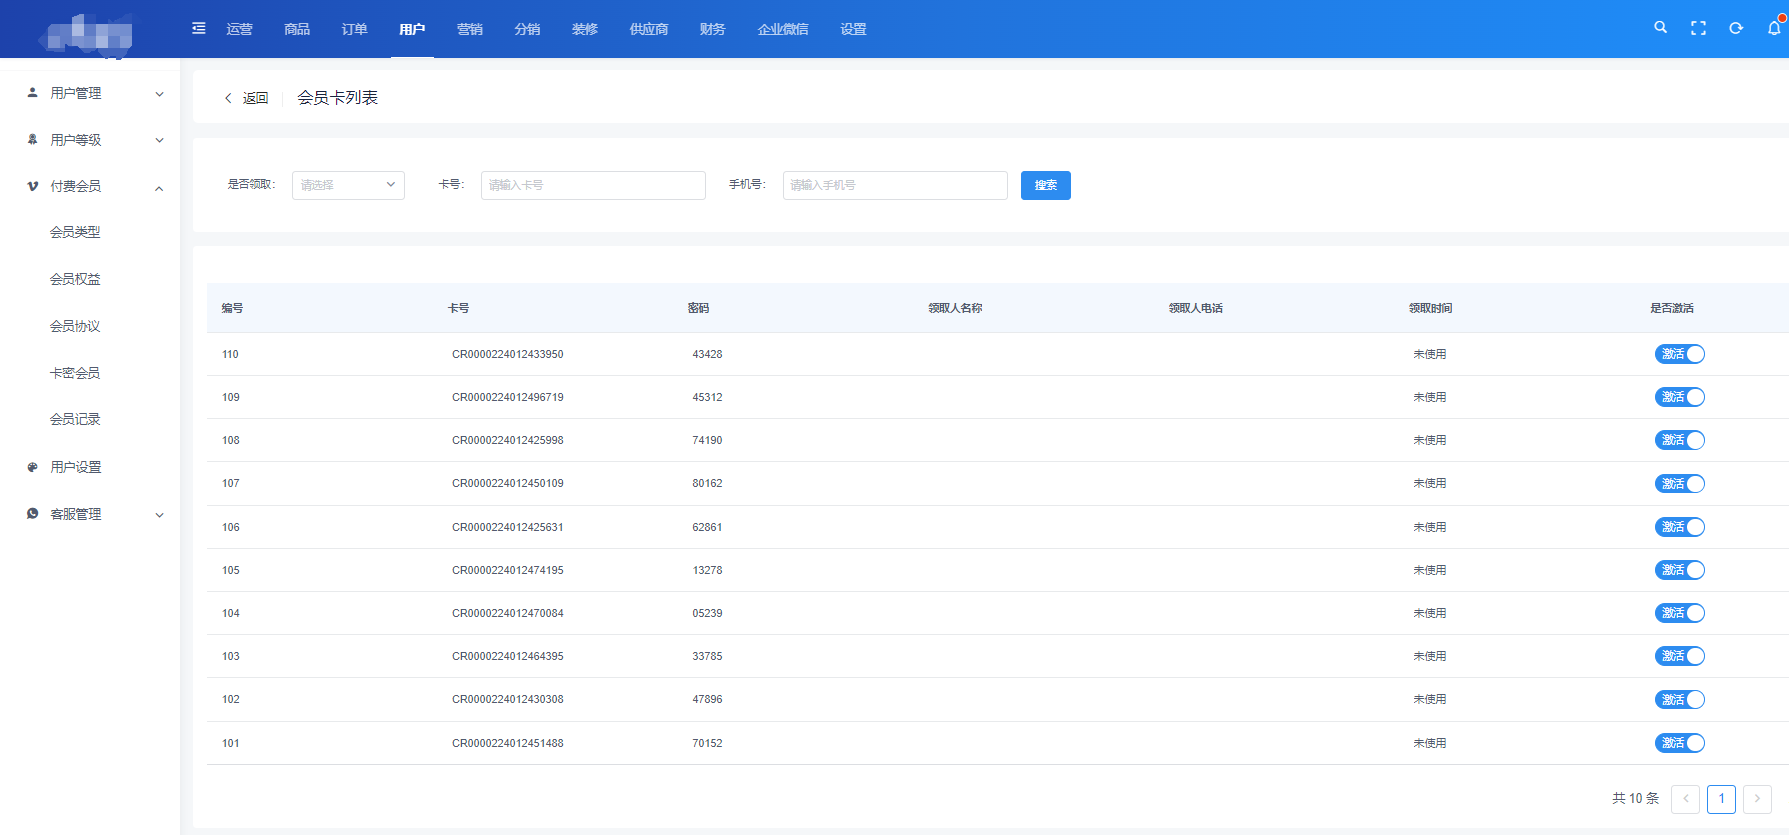The width and height of the screenshot is (1789, 835).
Task: Click the refresh page icon
Action: [x=1736, y=28]
